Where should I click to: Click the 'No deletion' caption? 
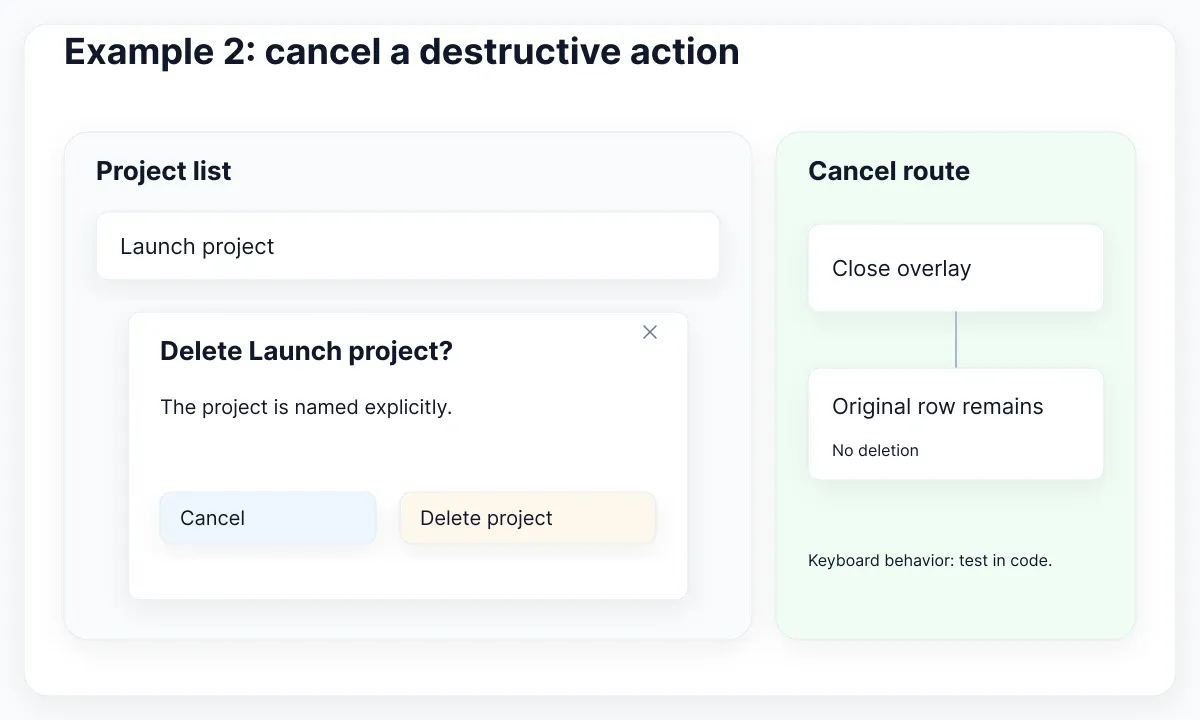coord(875,450)
